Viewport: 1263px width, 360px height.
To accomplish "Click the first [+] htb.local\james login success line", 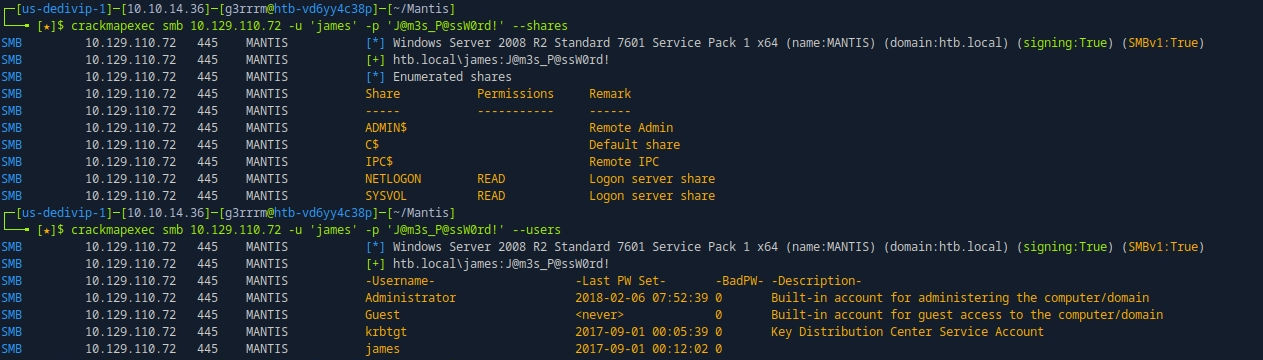I will coord(487,60).
